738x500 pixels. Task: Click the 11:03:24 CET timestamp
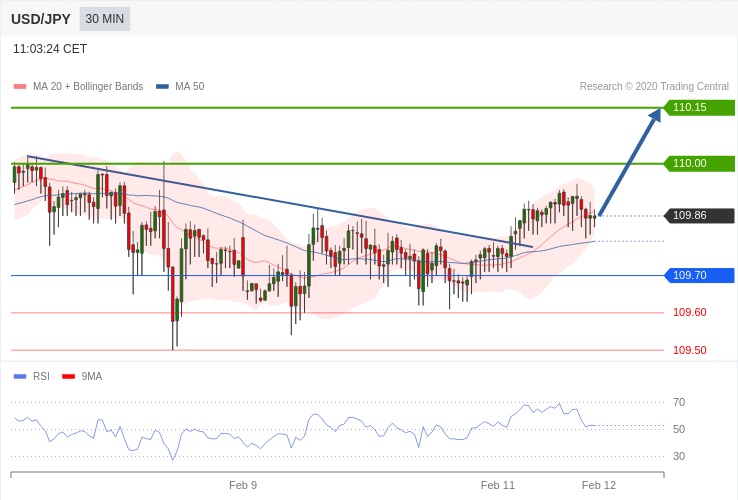pyautogui.click(x=50, y=49)
